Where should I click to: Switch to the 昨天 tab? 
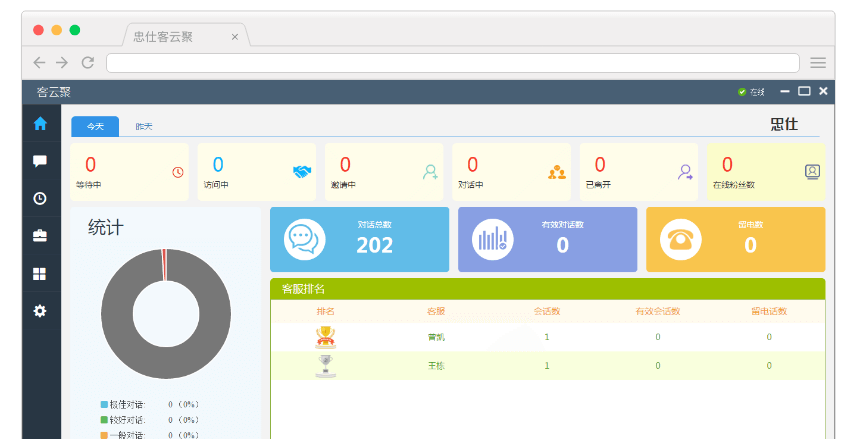144,127
